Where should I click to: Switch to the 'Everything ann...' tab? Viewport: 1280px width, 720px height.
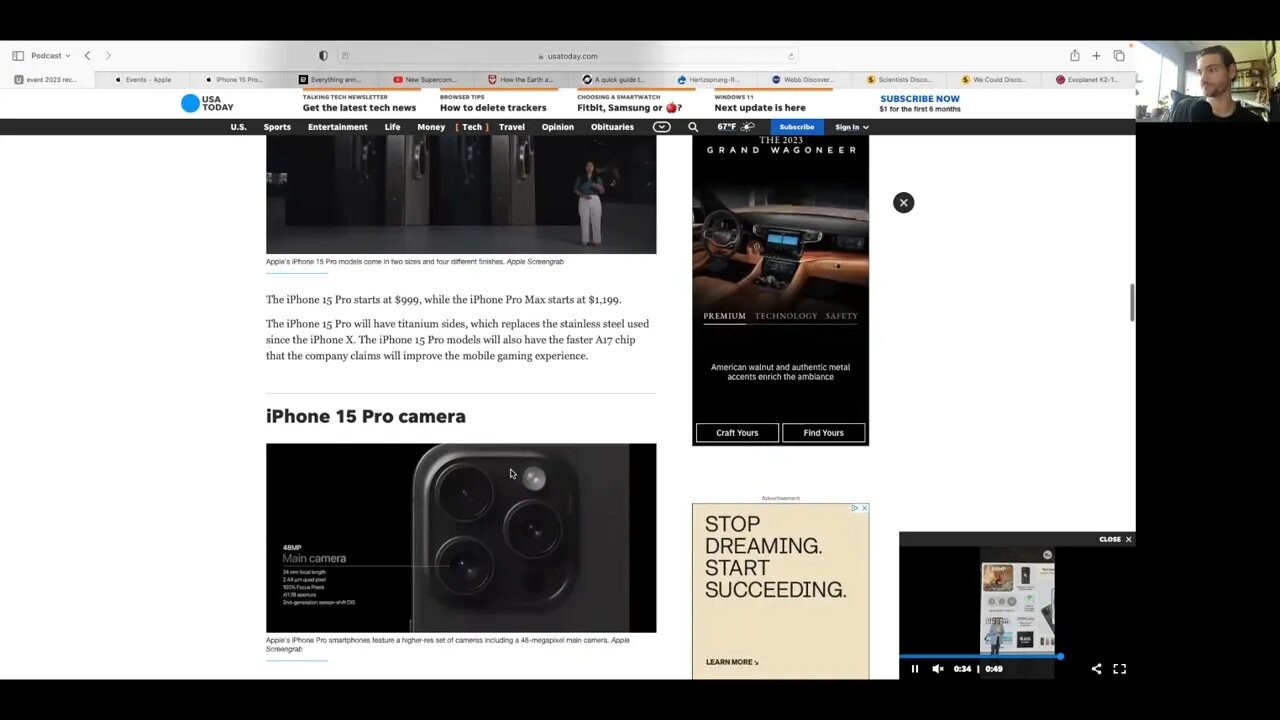333,79
